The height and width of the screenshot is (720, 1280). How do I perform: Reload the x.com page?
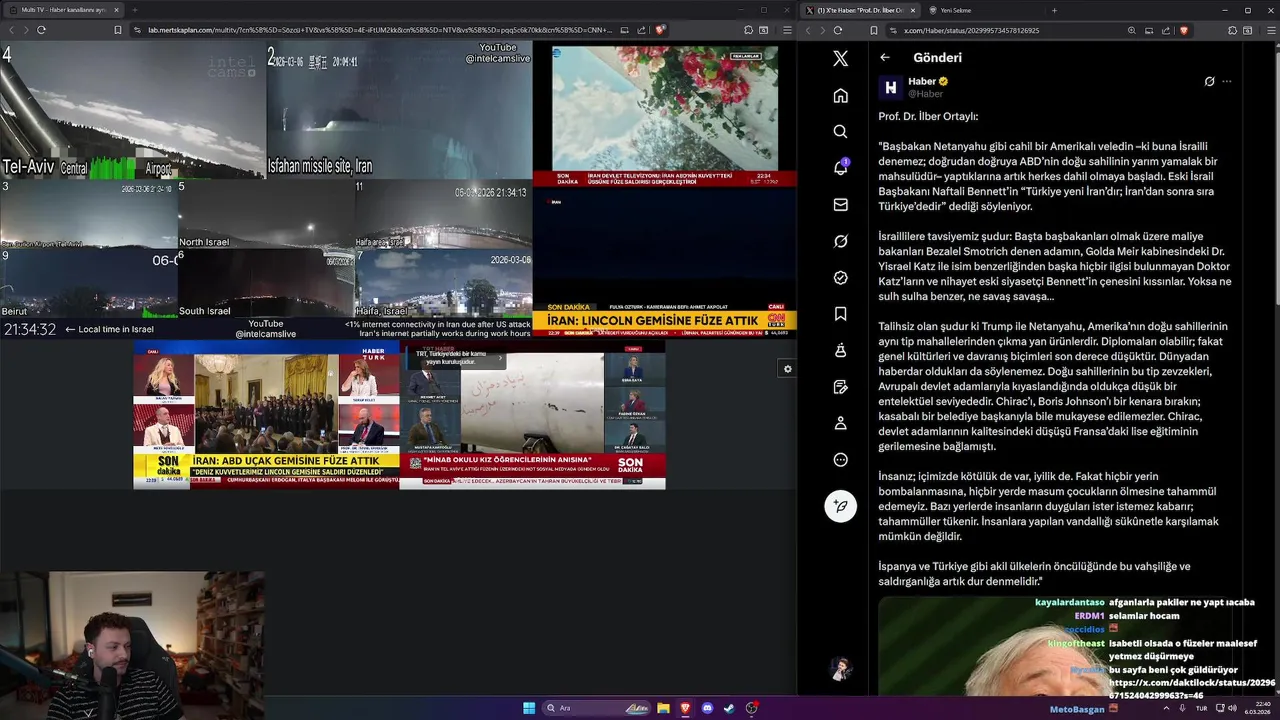[838, 30]
